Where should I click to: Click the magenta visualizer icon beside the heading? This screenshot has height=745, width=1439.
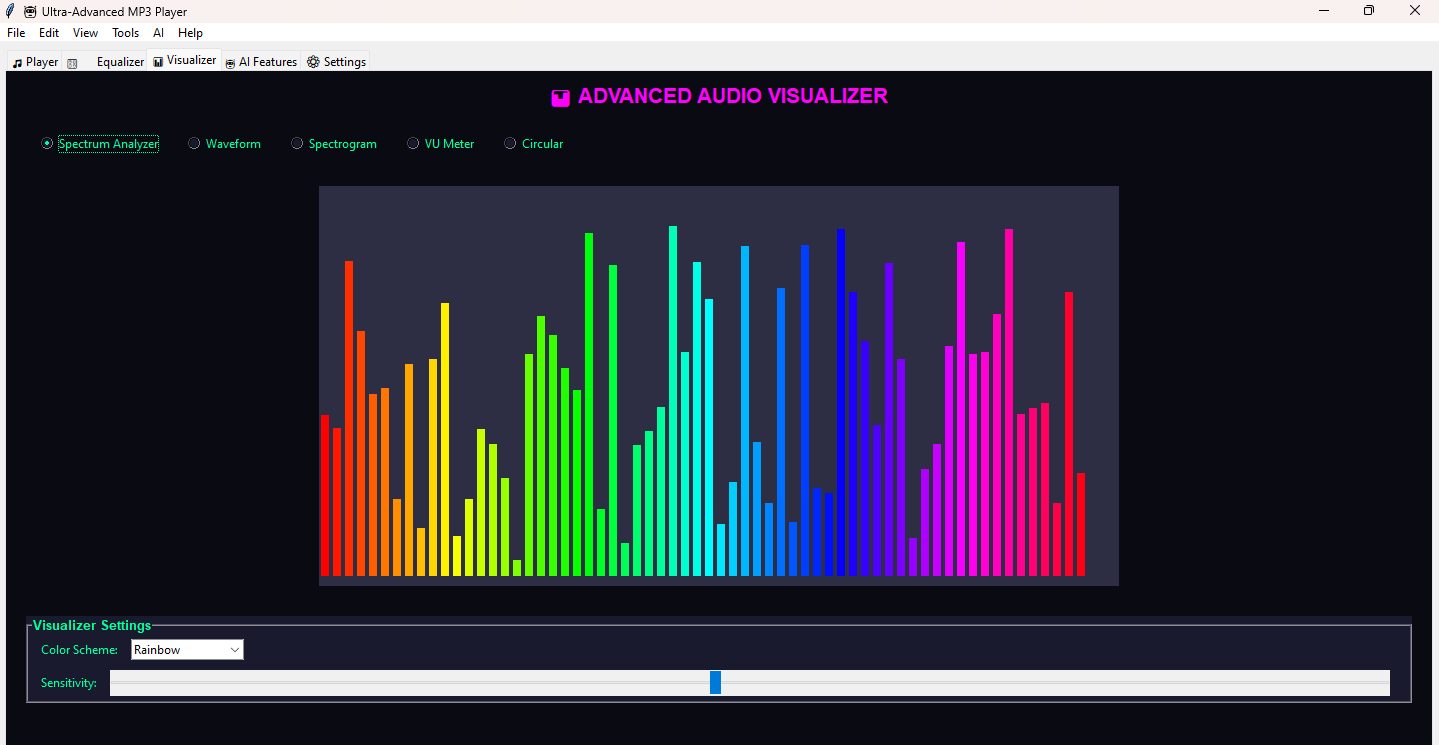pyautogui.click(x=561, y=97)
